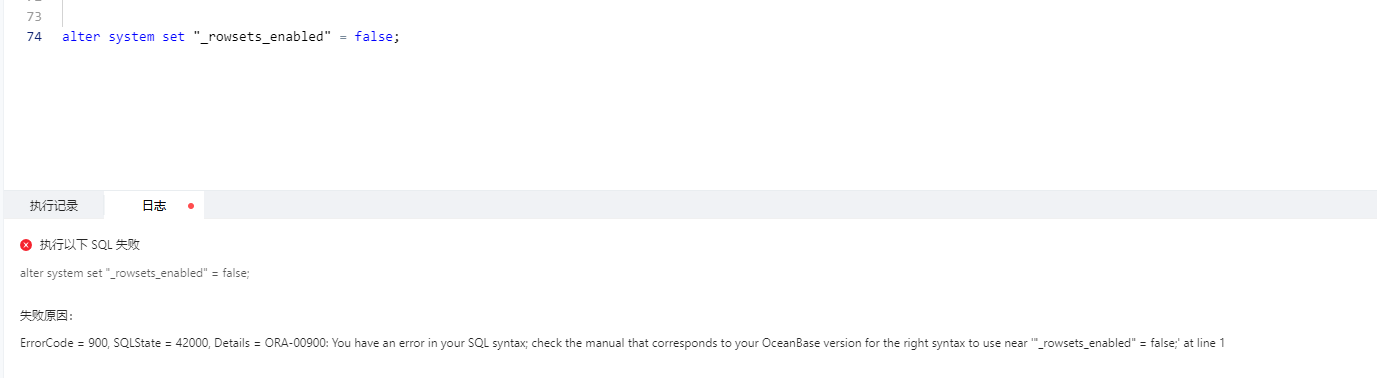Click the 失败原因 label
Screen dimensions: 1377x378
46,315
